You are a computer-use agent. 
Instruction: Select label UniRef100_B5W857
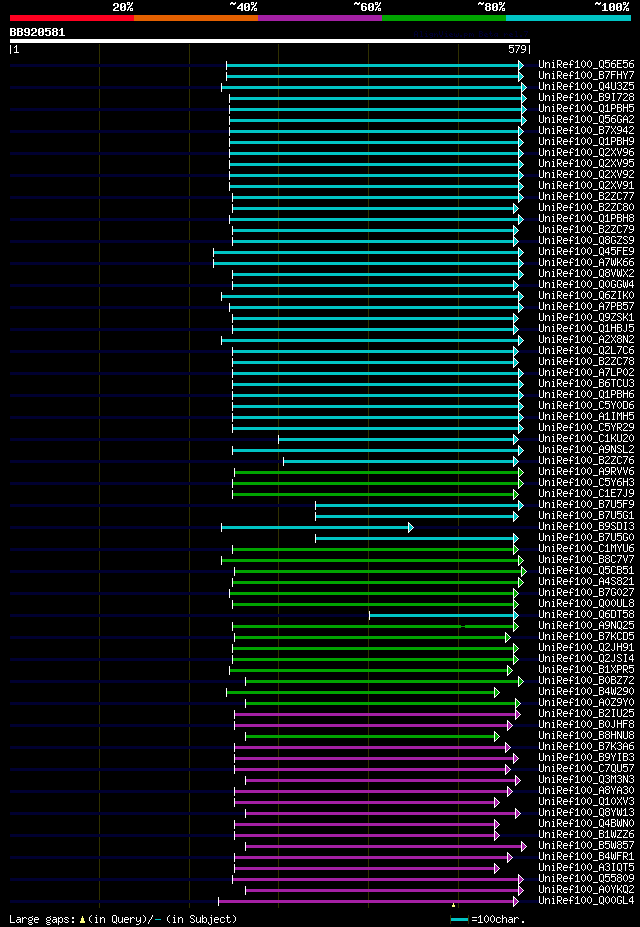pyautogui.click(x=586, y=846)
